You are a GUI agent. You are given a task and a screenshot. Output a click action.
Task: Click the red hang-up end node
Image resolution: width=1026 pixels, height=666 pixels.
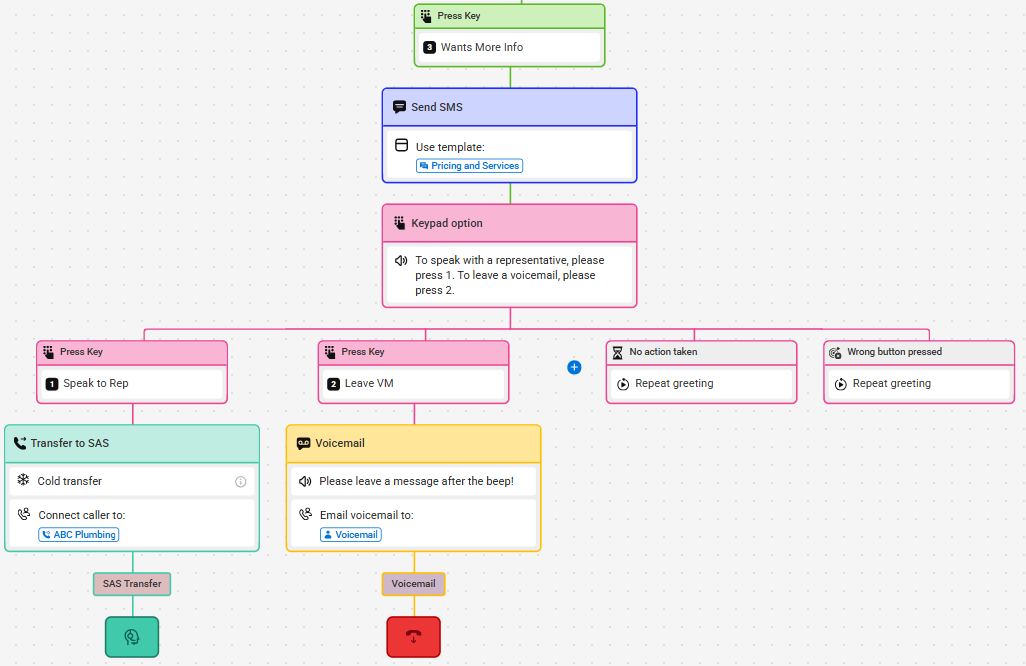pyautogui.click(x=414, y=637)
